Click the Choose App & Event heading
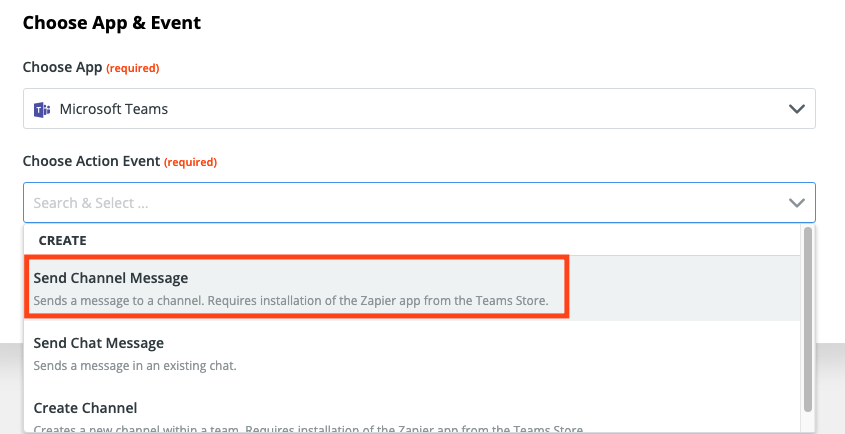The image size is (845, 434). pos(112,23)
